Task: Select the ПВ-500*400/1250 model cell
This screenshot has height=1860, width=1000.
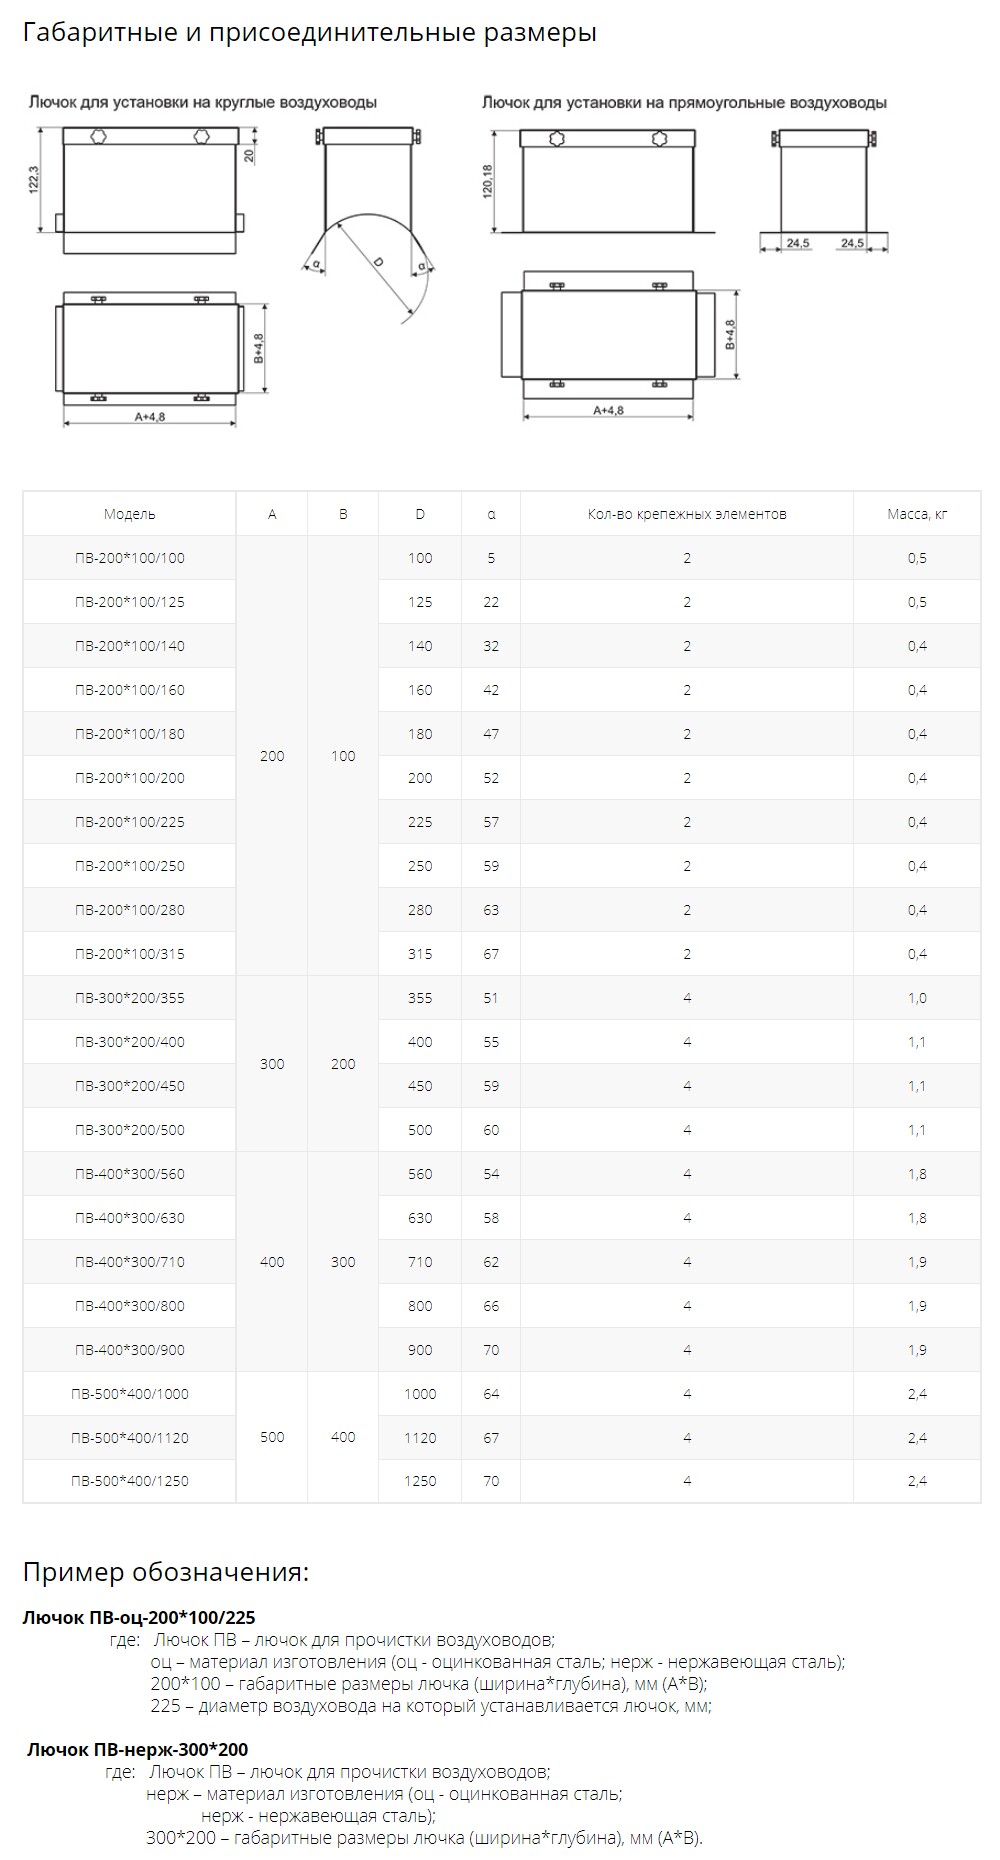Action: pyautogui.click(x=130, y=1481)
